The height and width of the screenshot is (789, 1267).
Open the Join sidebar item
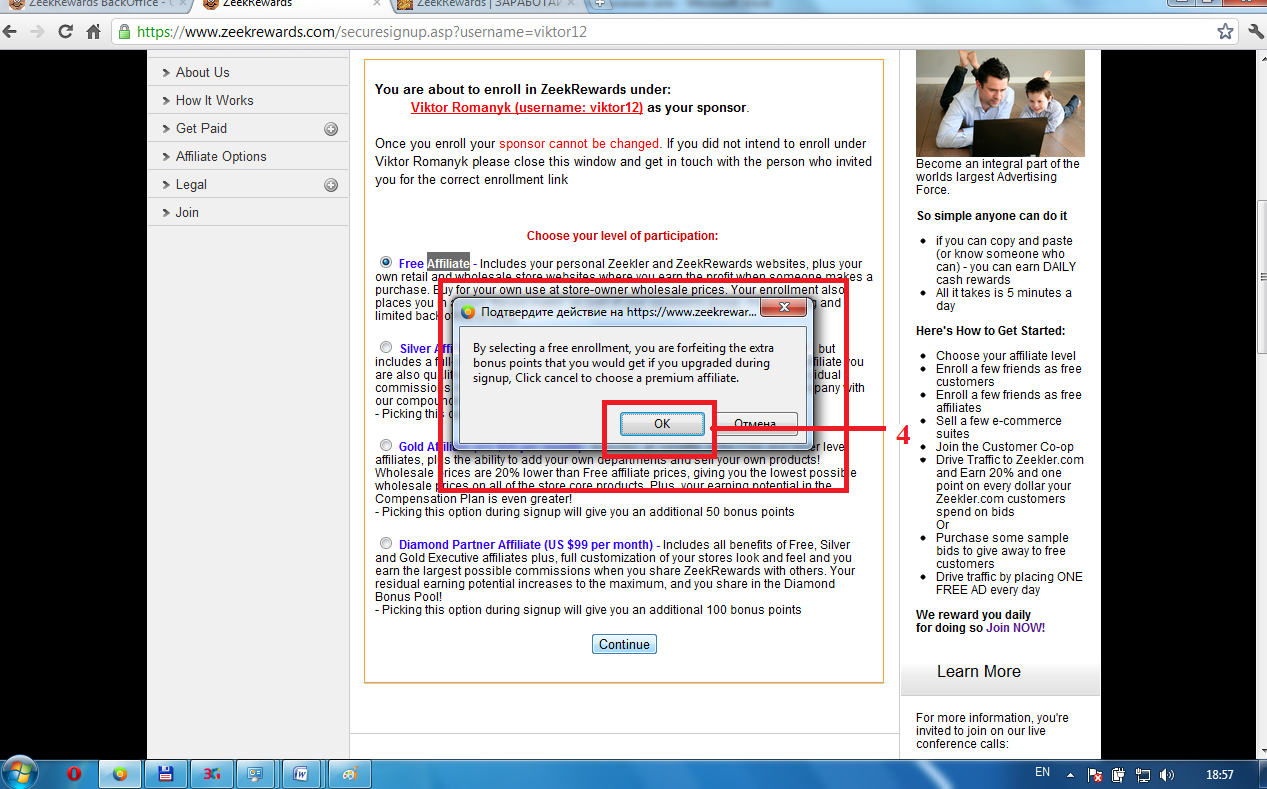(x=248, y=212)
